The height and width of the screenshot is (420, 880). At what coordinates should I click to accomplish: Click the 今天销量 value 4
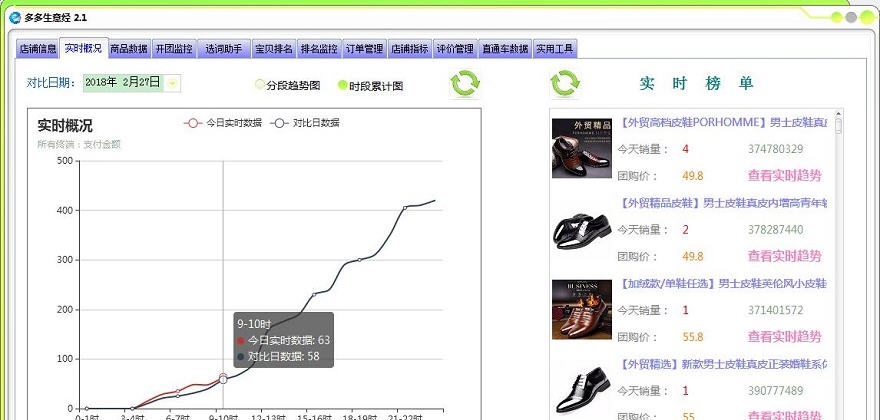click(x=685, y=149)
